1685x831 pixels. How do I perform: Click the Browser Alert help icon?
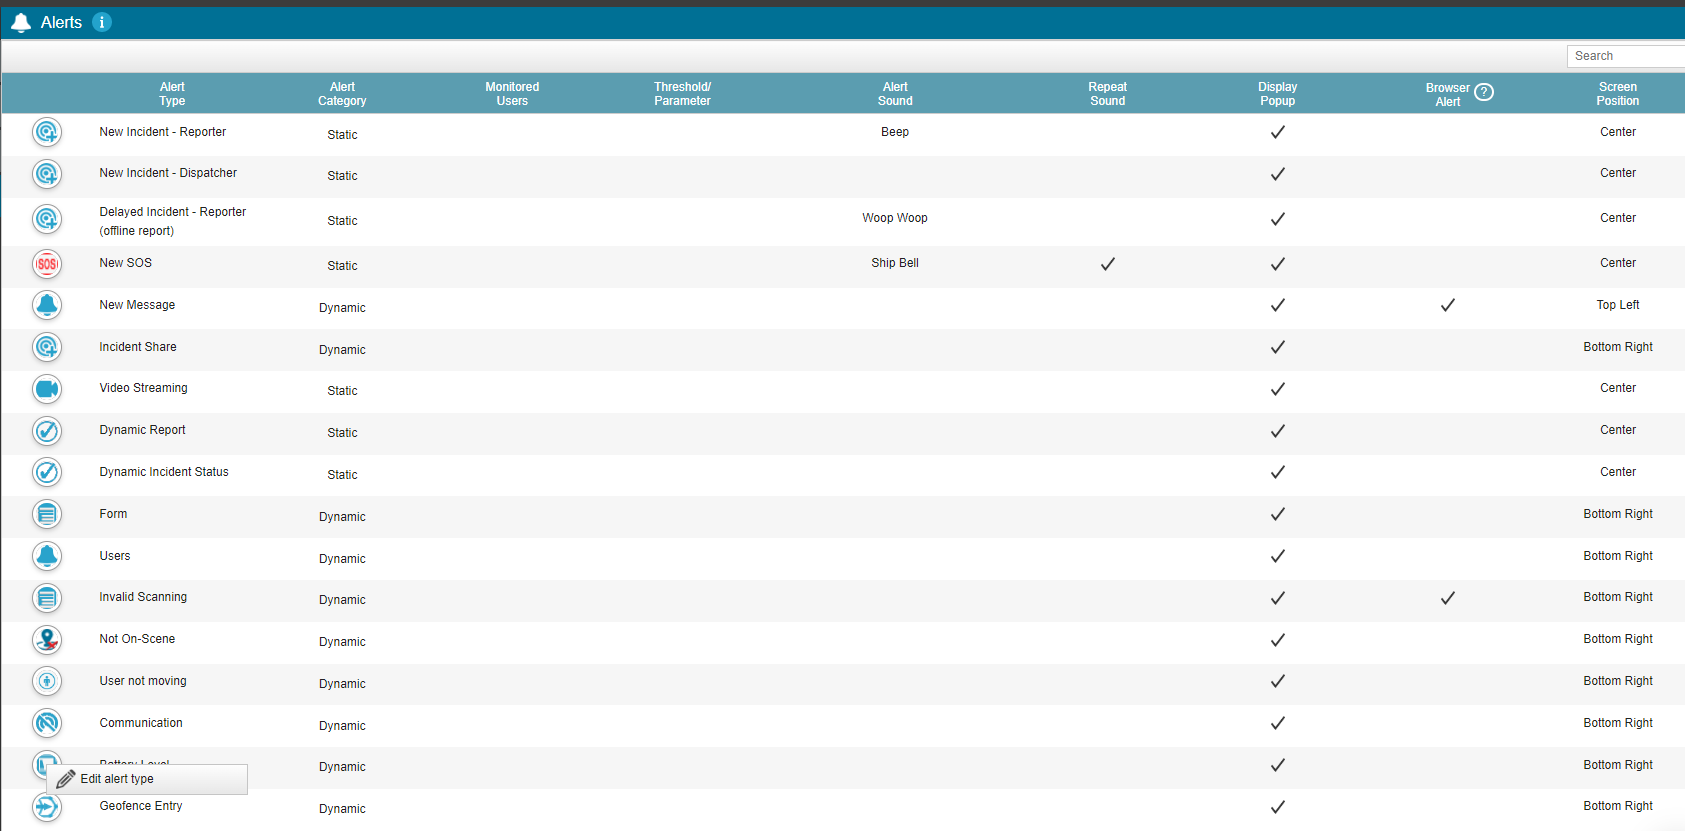tap(1484, 92)
